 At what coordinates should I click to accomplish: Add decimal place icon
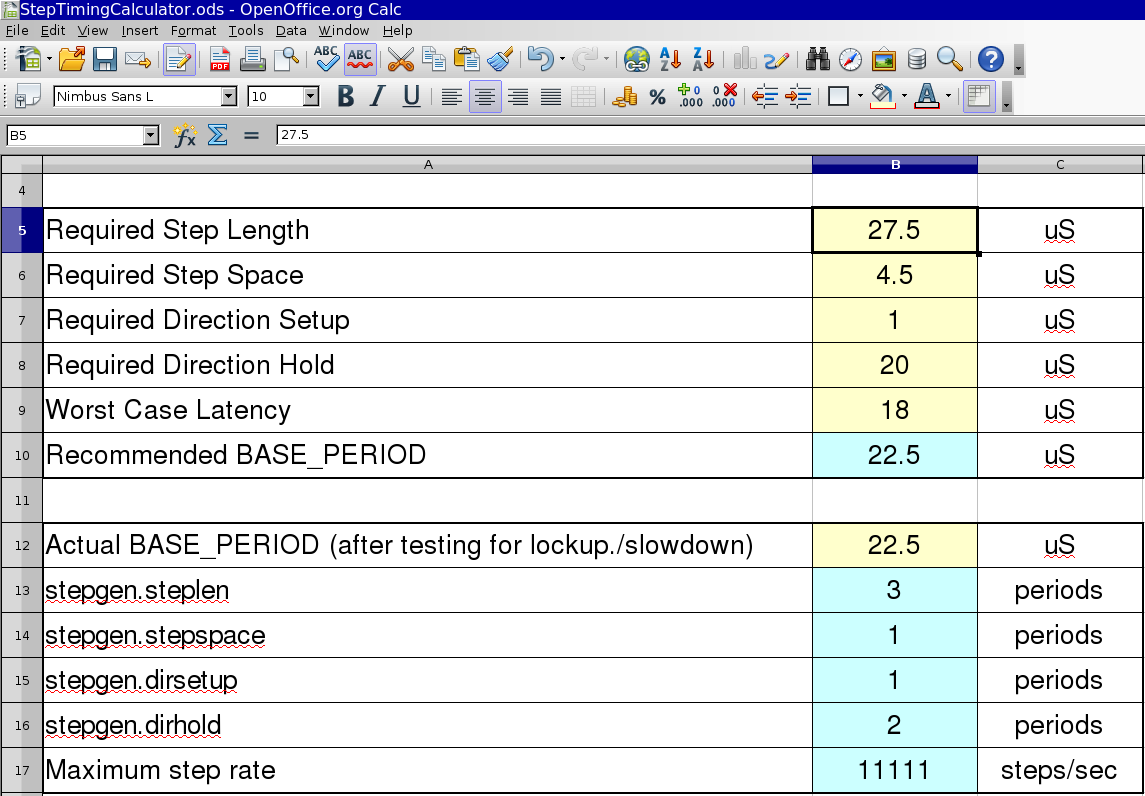(690, 96)
